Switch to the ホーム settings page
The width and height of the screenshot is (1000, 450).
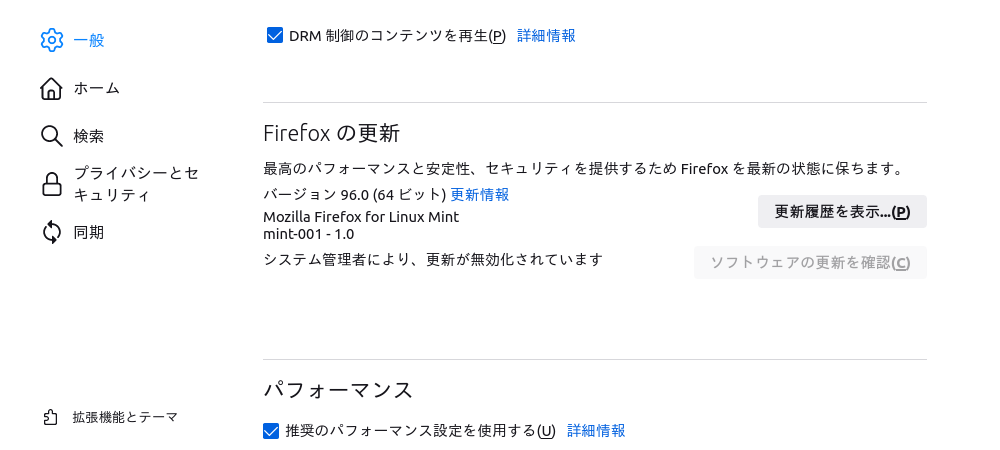point(97,89)
